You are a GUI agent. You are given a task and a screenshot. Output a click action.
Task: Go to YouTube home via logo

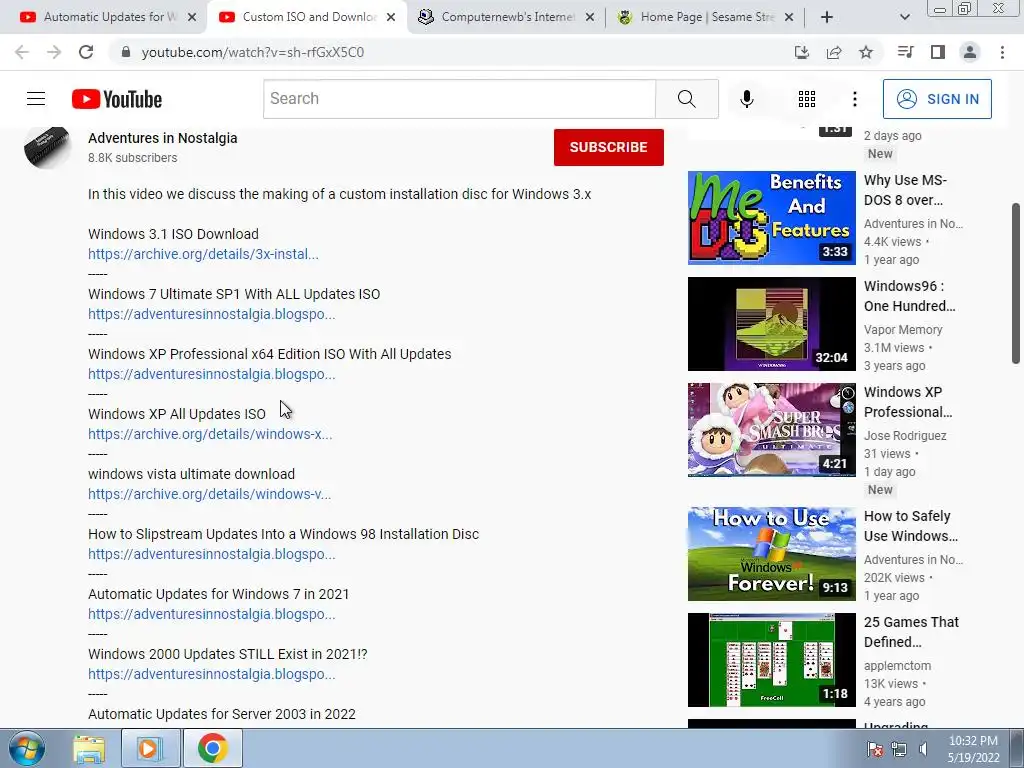(x=117, y=99)
